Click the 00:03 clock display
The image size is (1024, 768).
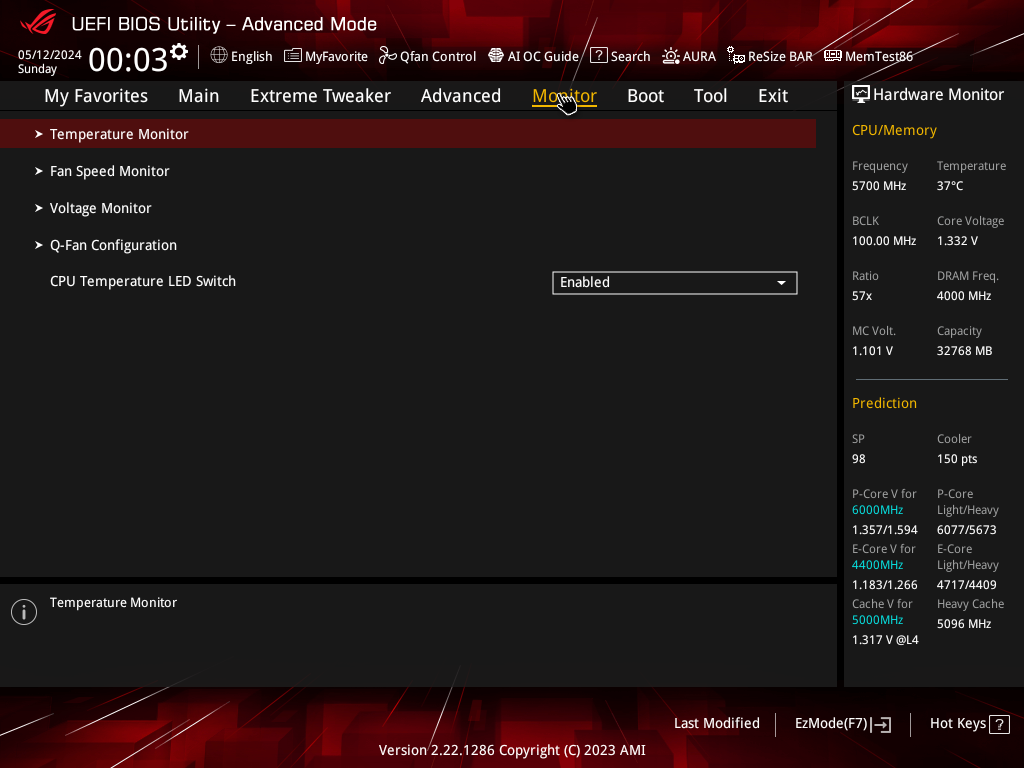click(128, 59)
